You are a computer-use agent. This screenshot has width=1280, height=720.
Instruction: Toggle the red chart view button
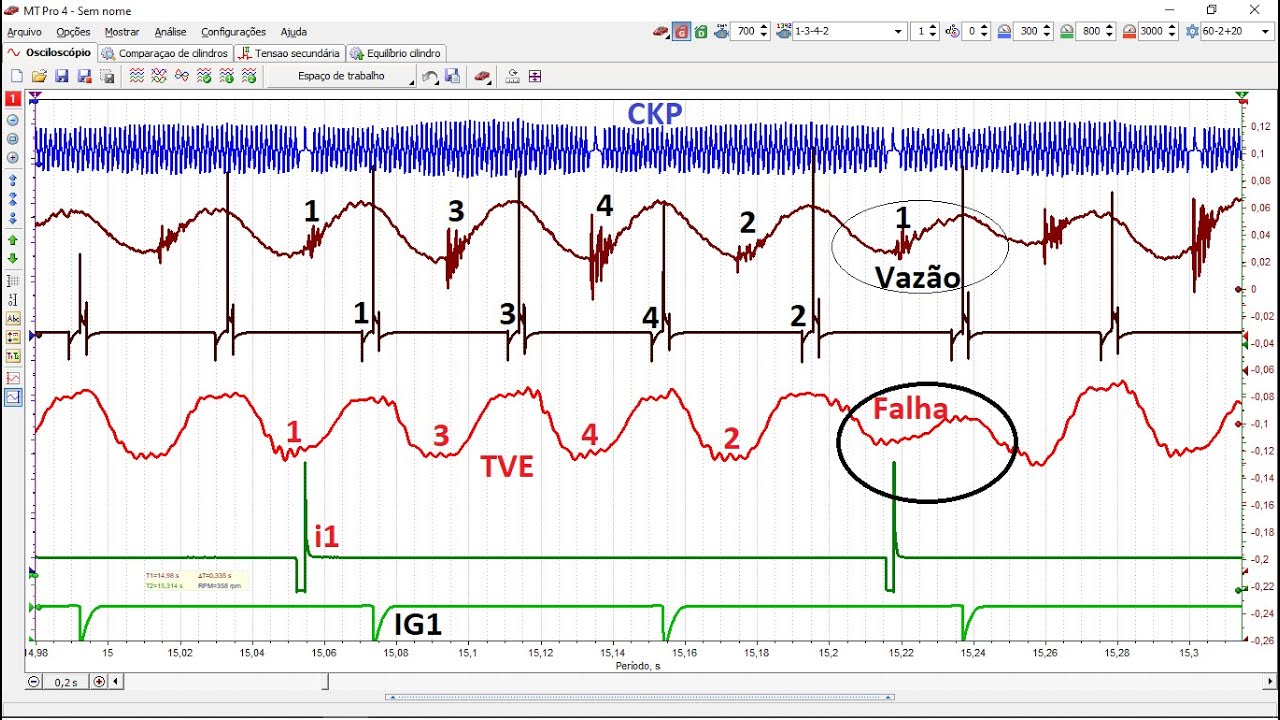point(13,378)
